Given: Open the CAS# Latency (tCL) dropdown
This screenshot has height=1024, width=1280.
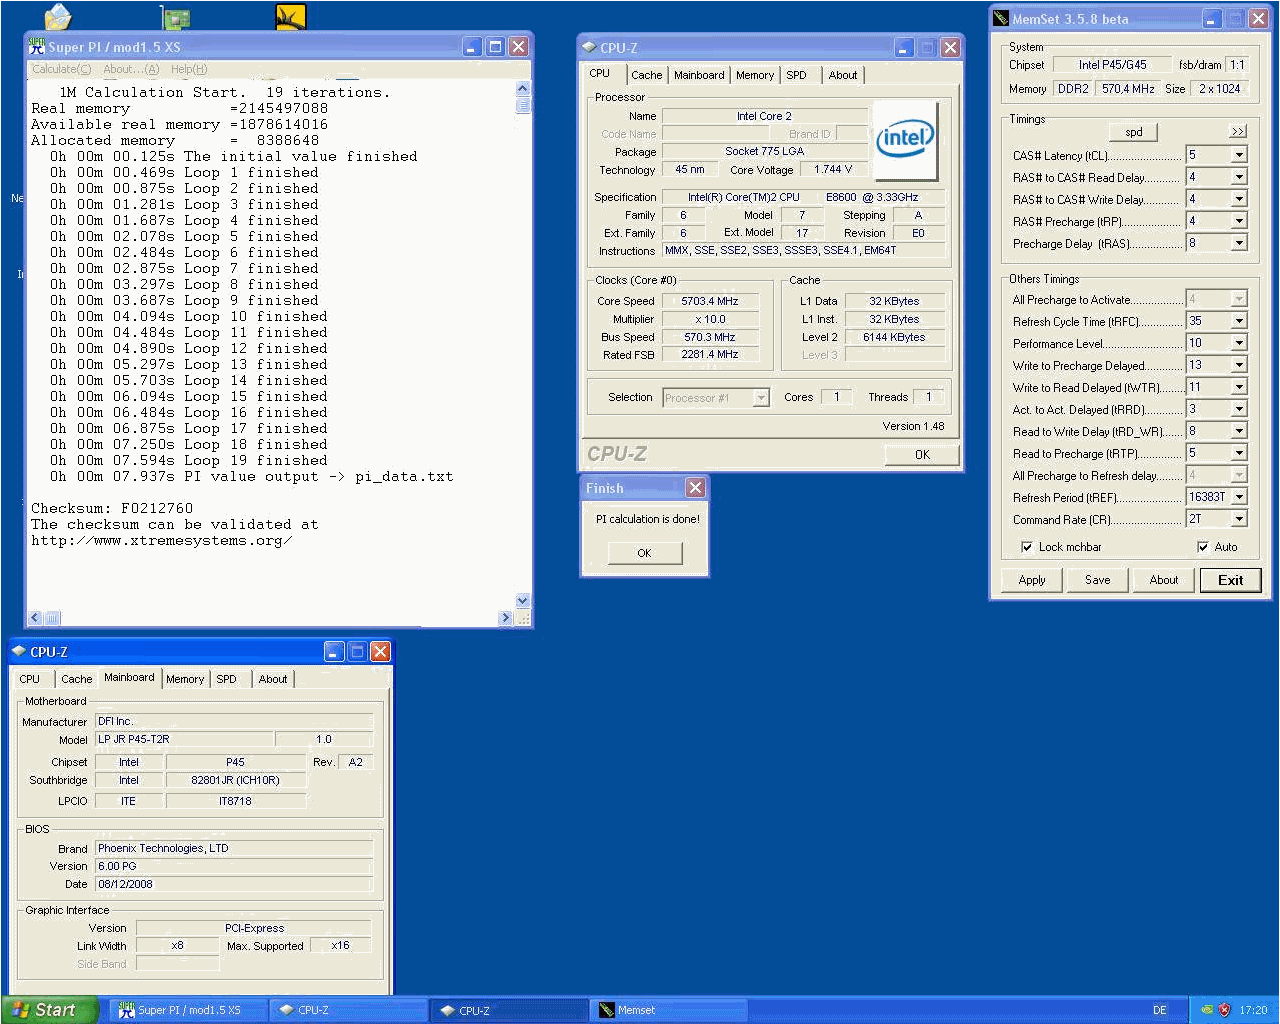Looking at the screenshot, I should point(1239,155).
